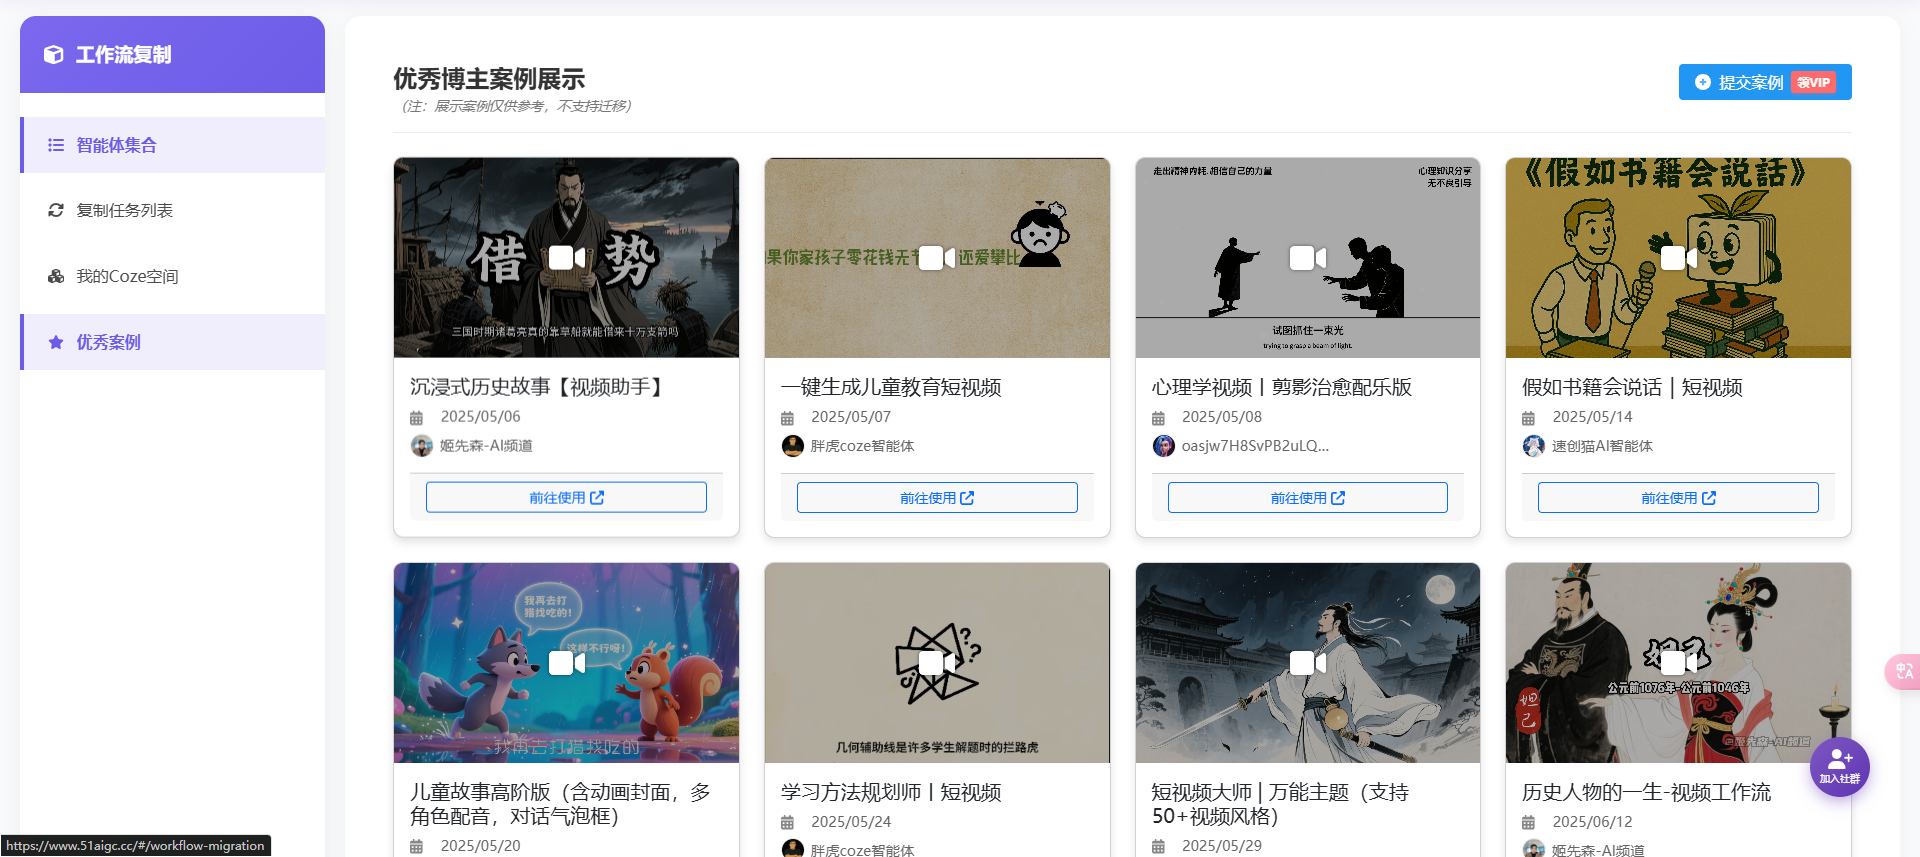Open title 儿童故事高阶版

coord(561,804)
